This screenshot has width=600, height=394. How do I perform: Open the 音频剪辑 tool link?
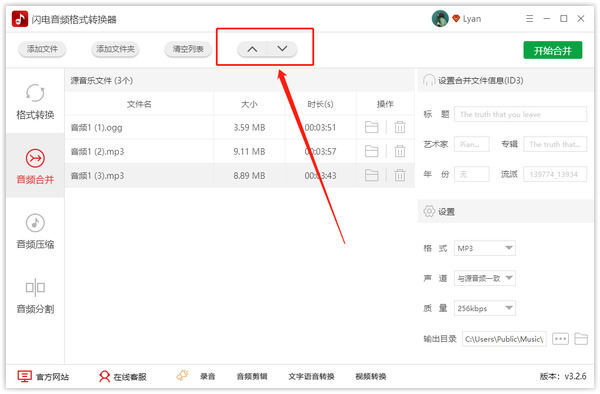coord(252,377)
